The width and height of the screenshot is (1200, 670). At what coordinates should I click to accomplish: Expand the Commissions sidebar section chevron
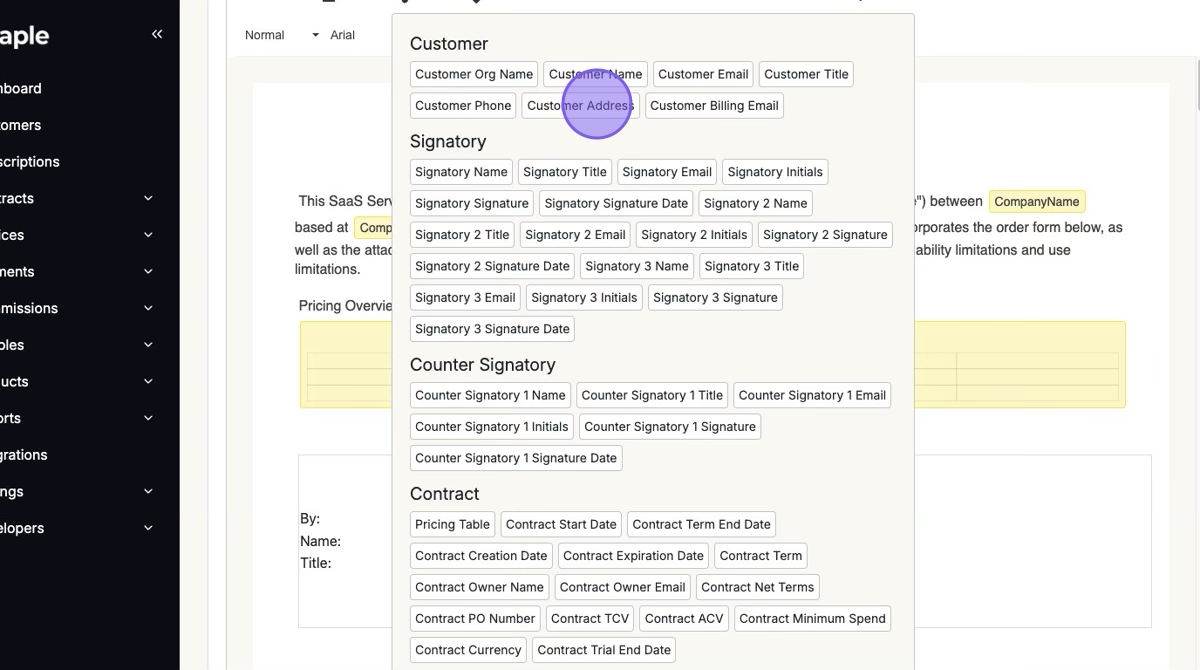point(148,309)
